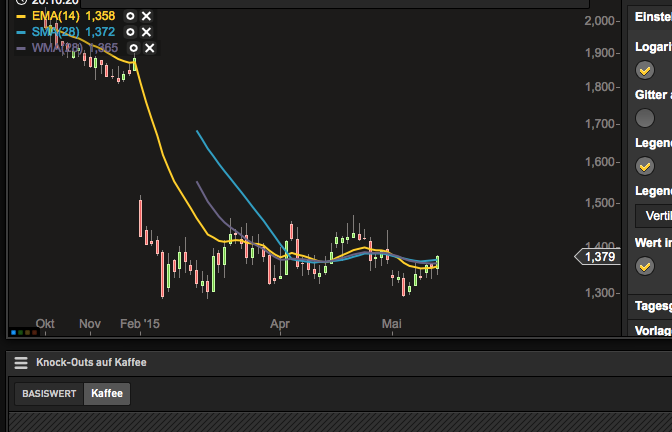
Task: Disable the logarithmic scale checkbox
Action: (x=645, y=70)
